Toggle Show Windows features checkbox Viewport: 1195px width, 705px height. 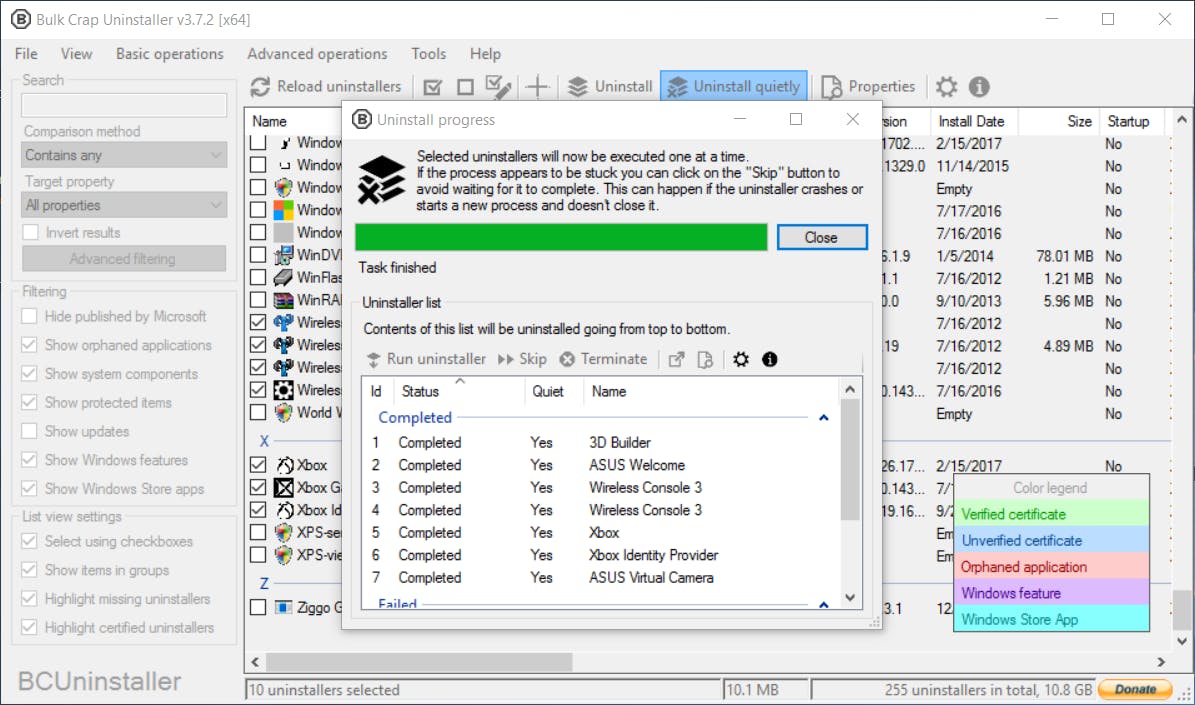(x=29, y=460)
